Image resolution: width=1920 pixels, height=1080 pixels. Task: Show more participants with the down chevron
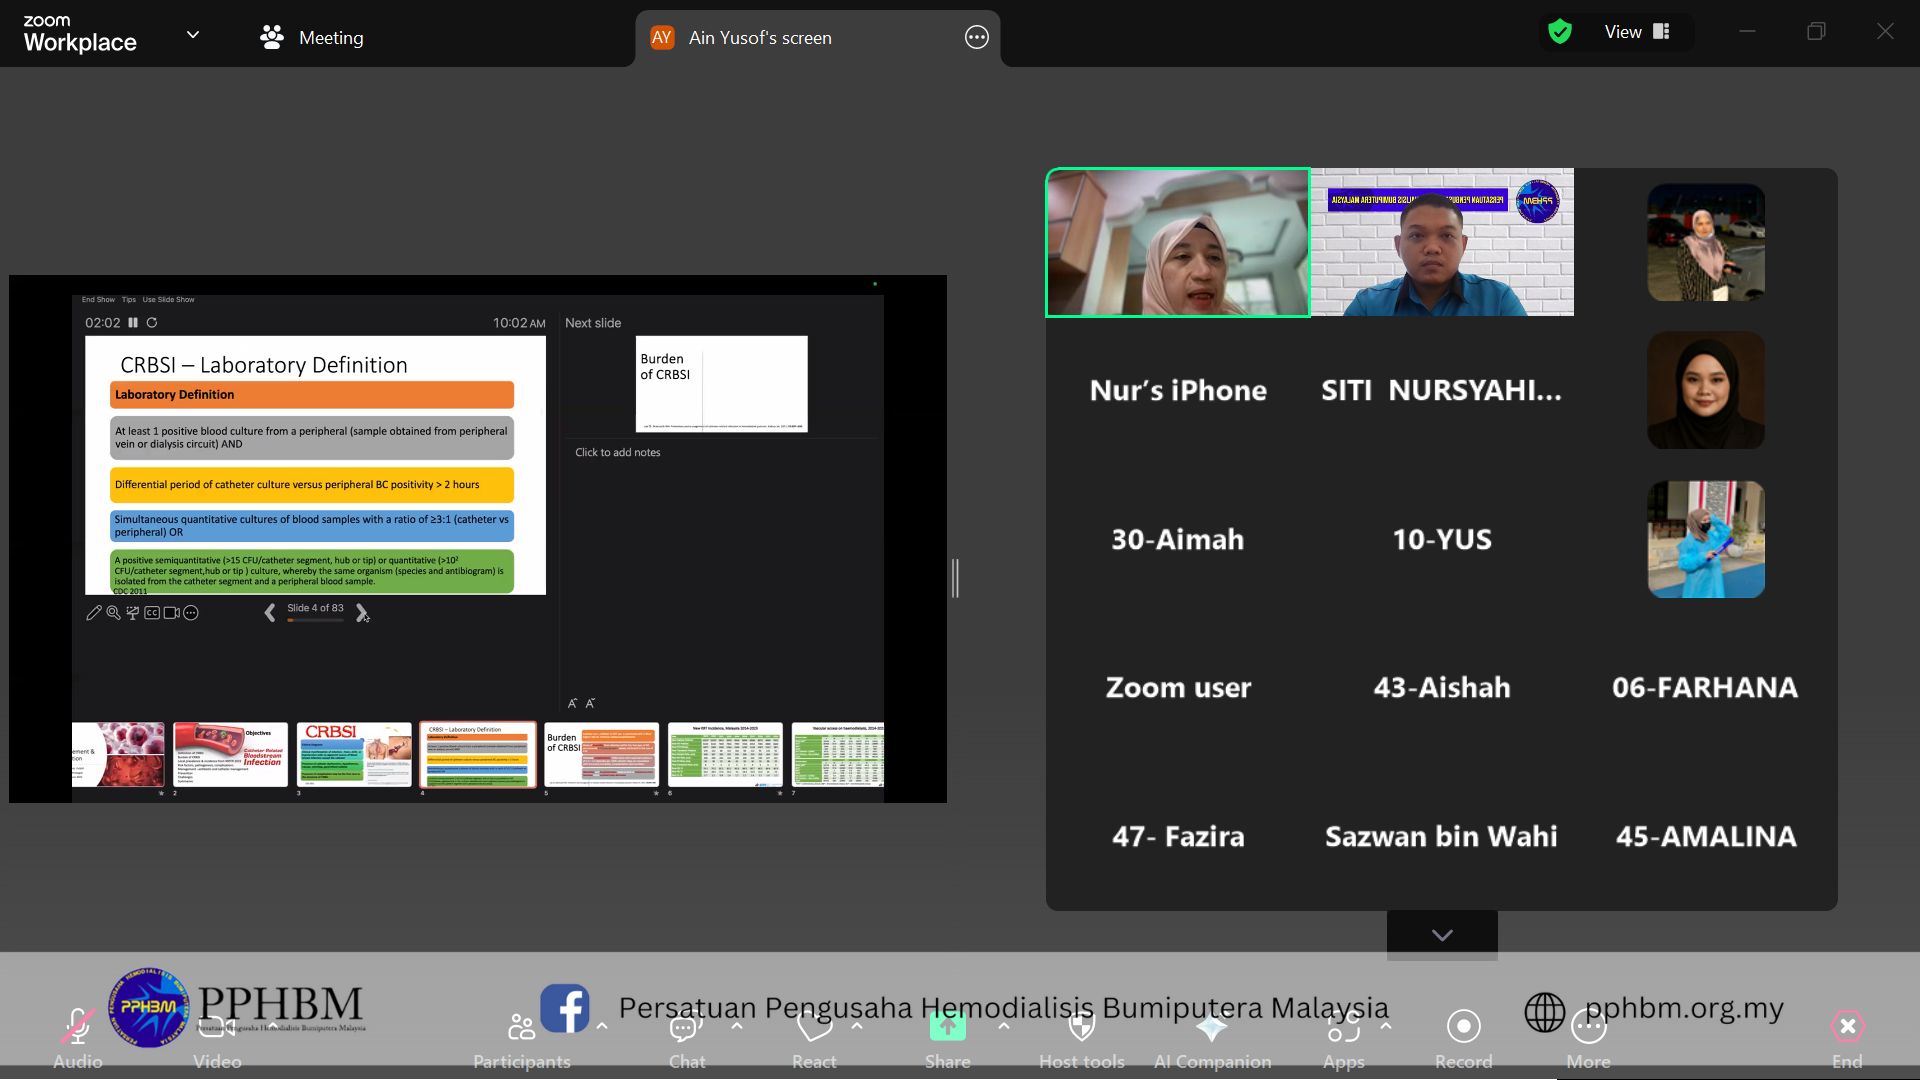pyautogui.click(x=1442, y=935)
